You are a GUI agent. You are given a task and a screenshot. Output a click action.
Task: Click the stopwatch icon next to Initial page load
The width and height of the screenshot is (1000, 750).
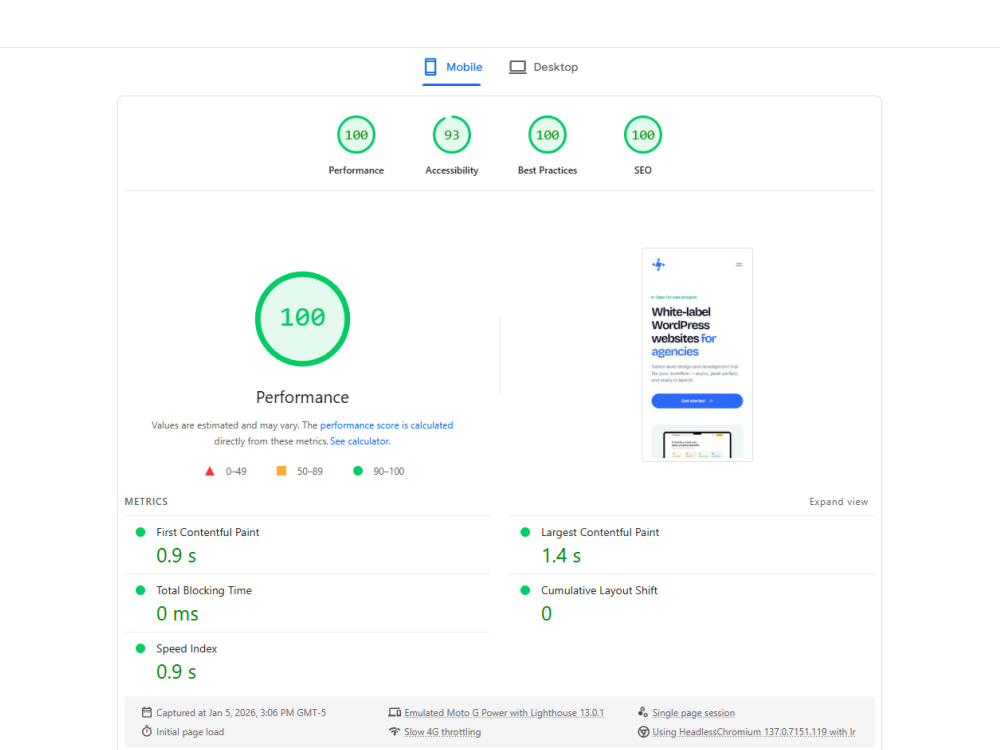point(147,732)
